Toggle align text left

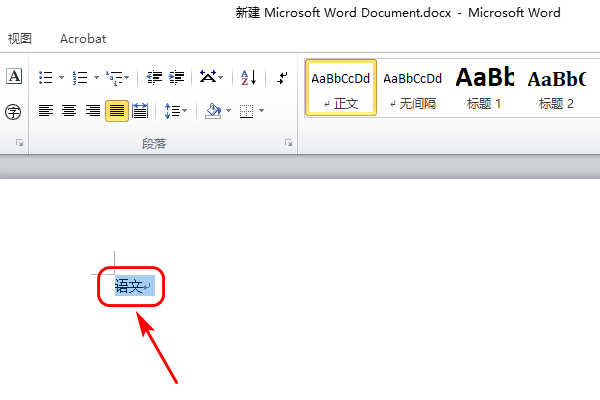click(x=46, y=111)
